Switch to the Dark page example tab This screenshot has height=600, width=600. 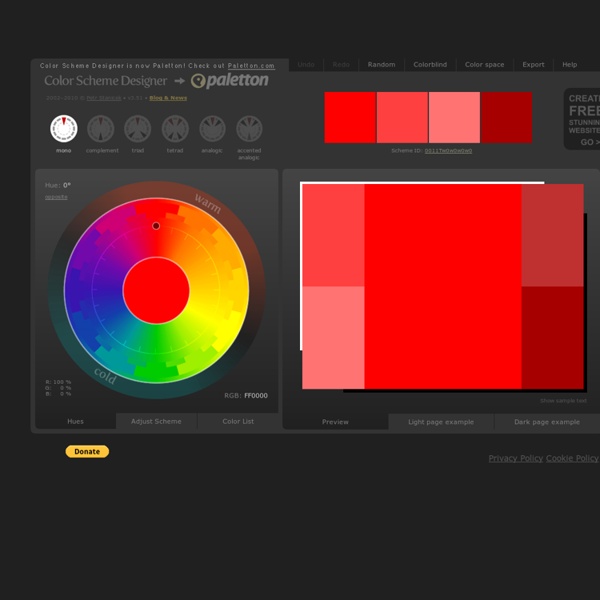[547, 422]
